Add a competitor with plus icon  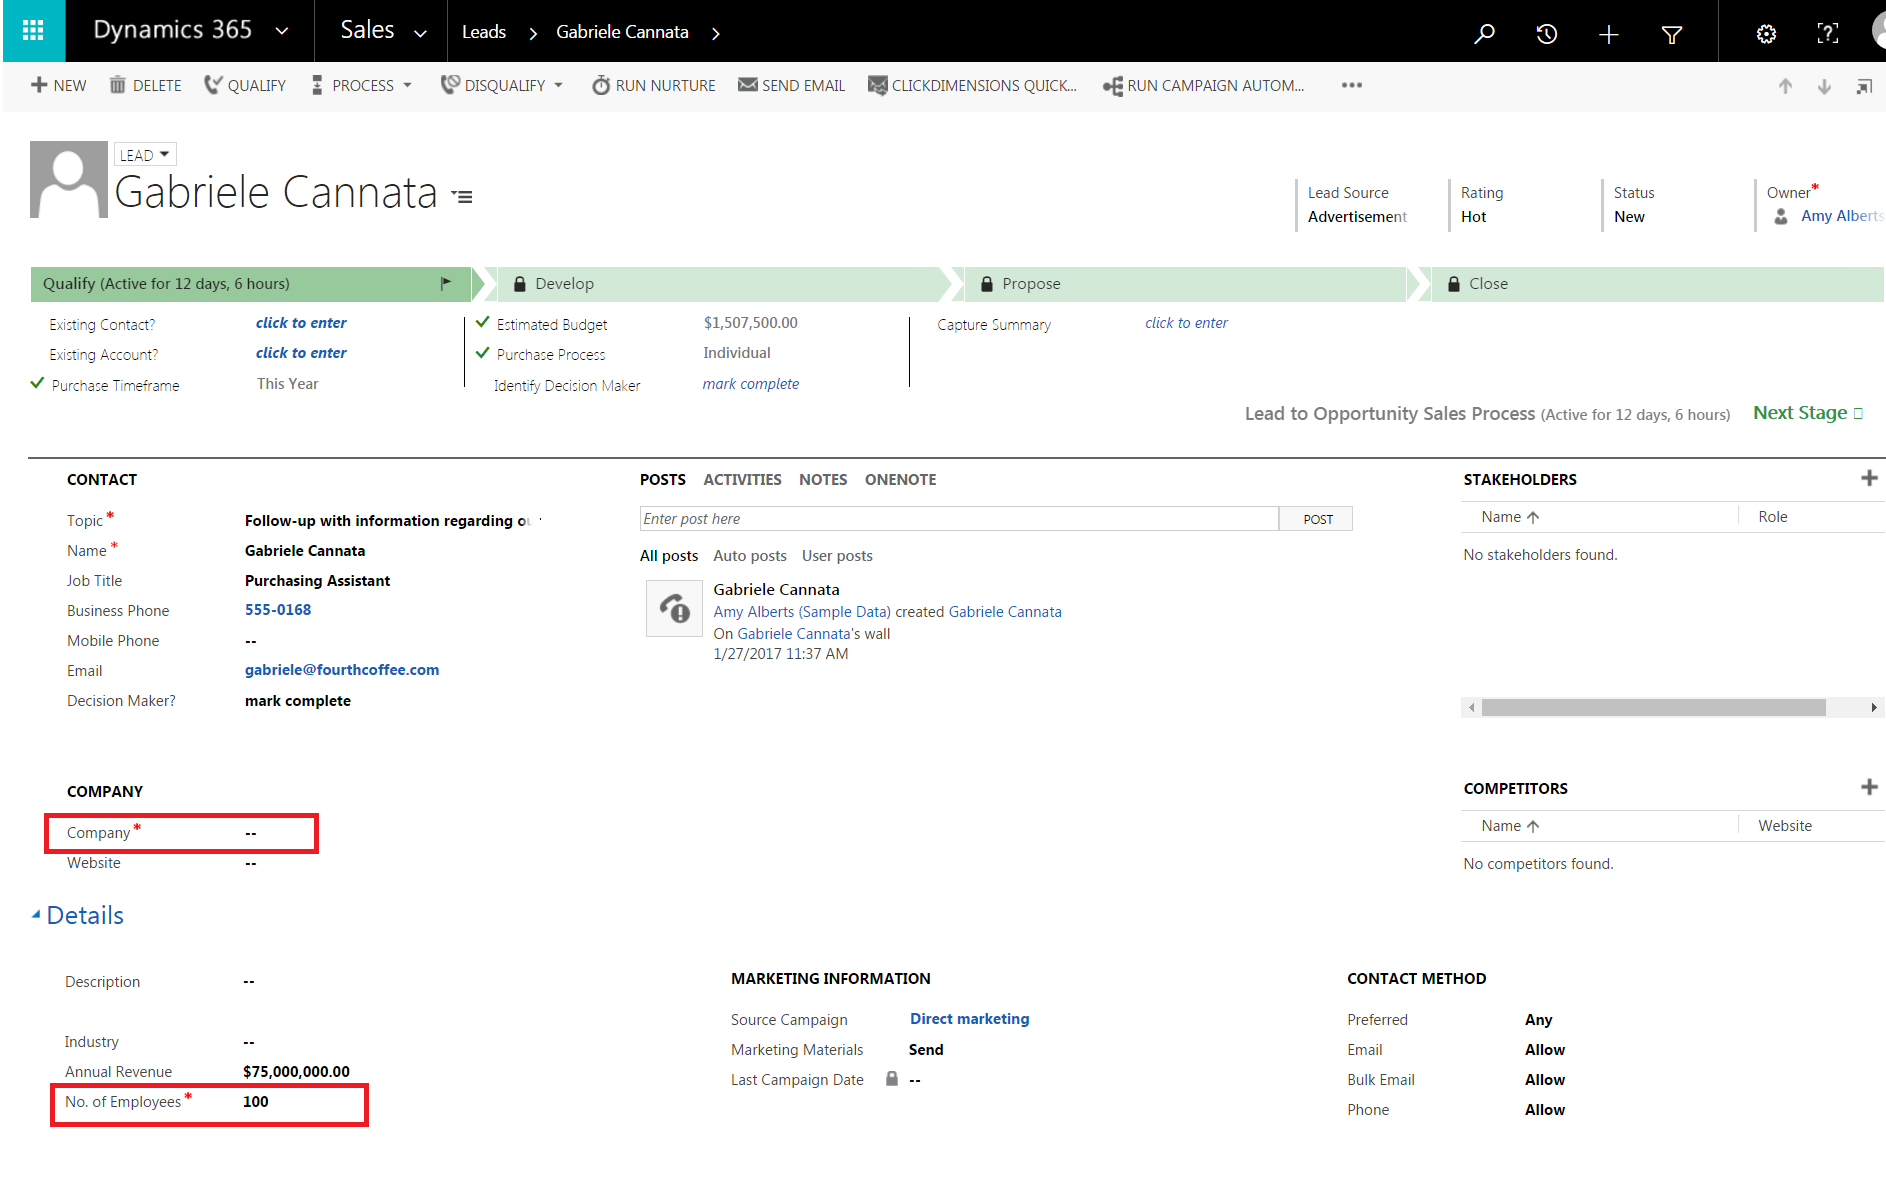[x=1868, y=788]
